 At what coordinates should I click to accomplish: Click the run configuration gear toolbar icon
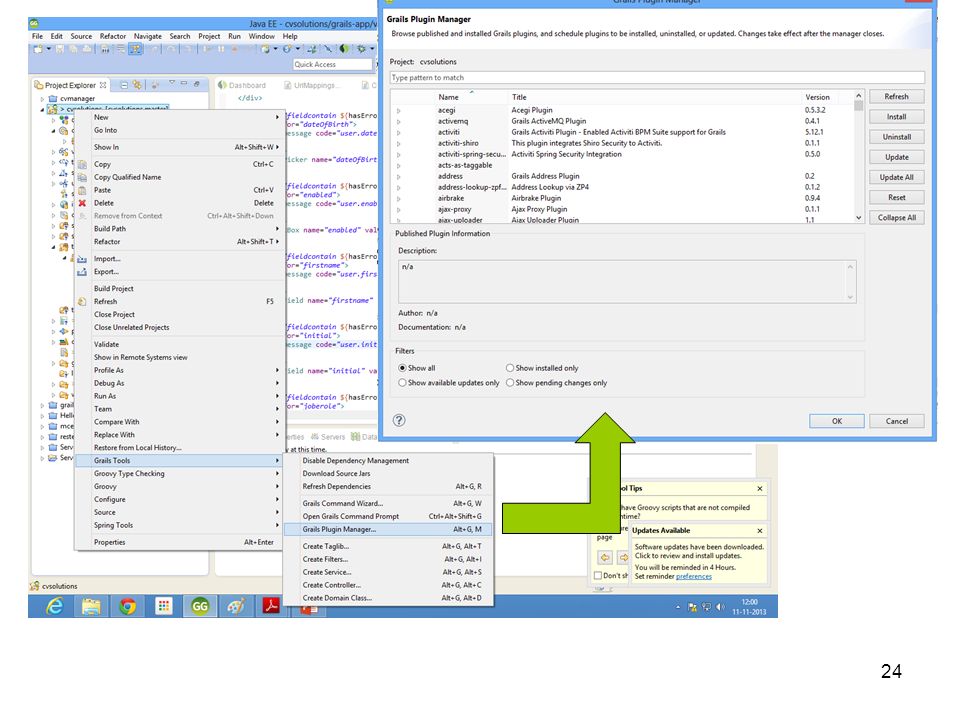pos(361,49)
